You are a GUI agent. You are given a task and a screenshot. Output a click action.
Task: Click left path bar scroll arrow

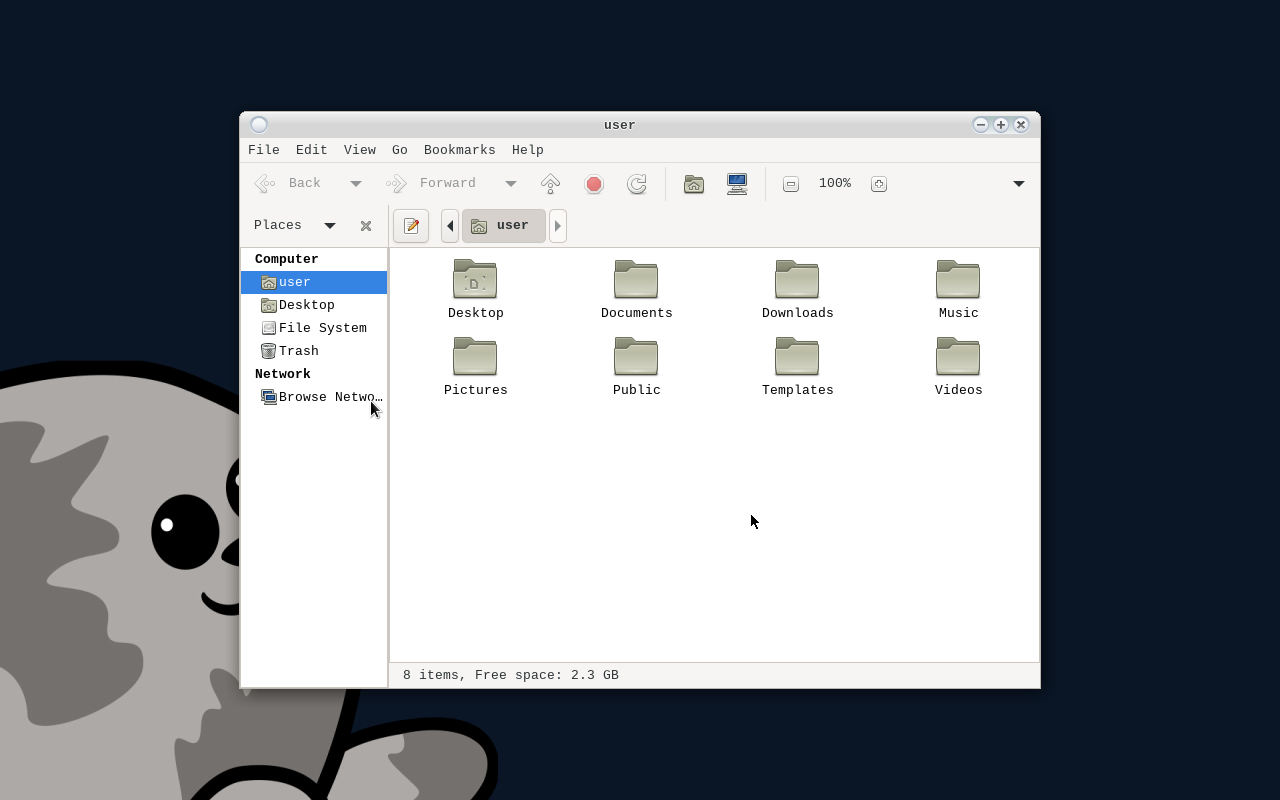[450, 226]
